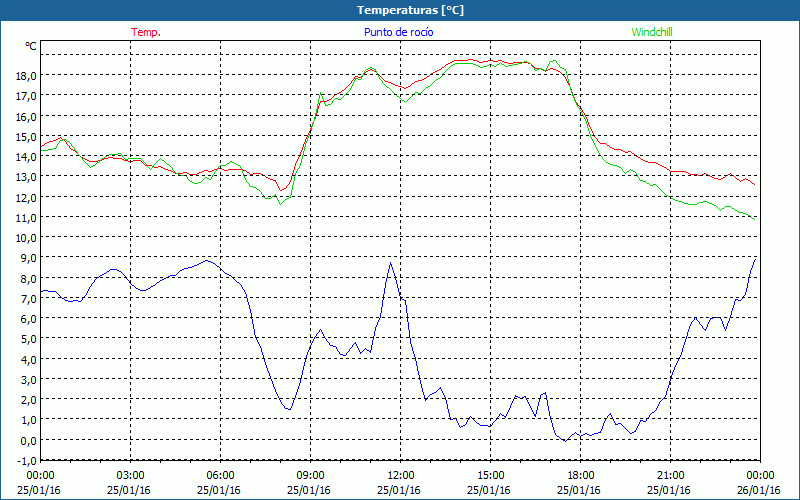Image resolution: width=800 pixels, height=500 pixels.
Task: Click the 4,0 y-axis value
Action: point(31,360)
